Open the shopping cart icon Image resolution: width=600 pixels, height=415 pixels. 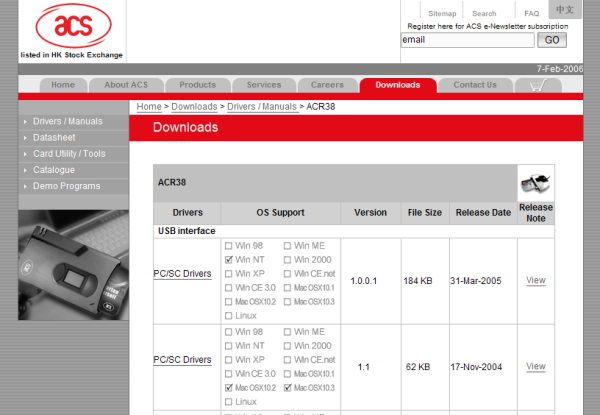(x=537, y=85)
